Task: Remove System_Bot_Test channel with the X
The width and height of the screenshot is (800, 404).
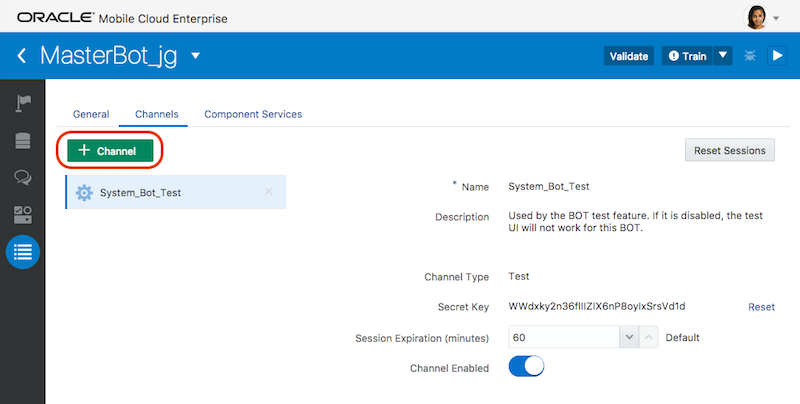Action: click(x=268, y=191)
